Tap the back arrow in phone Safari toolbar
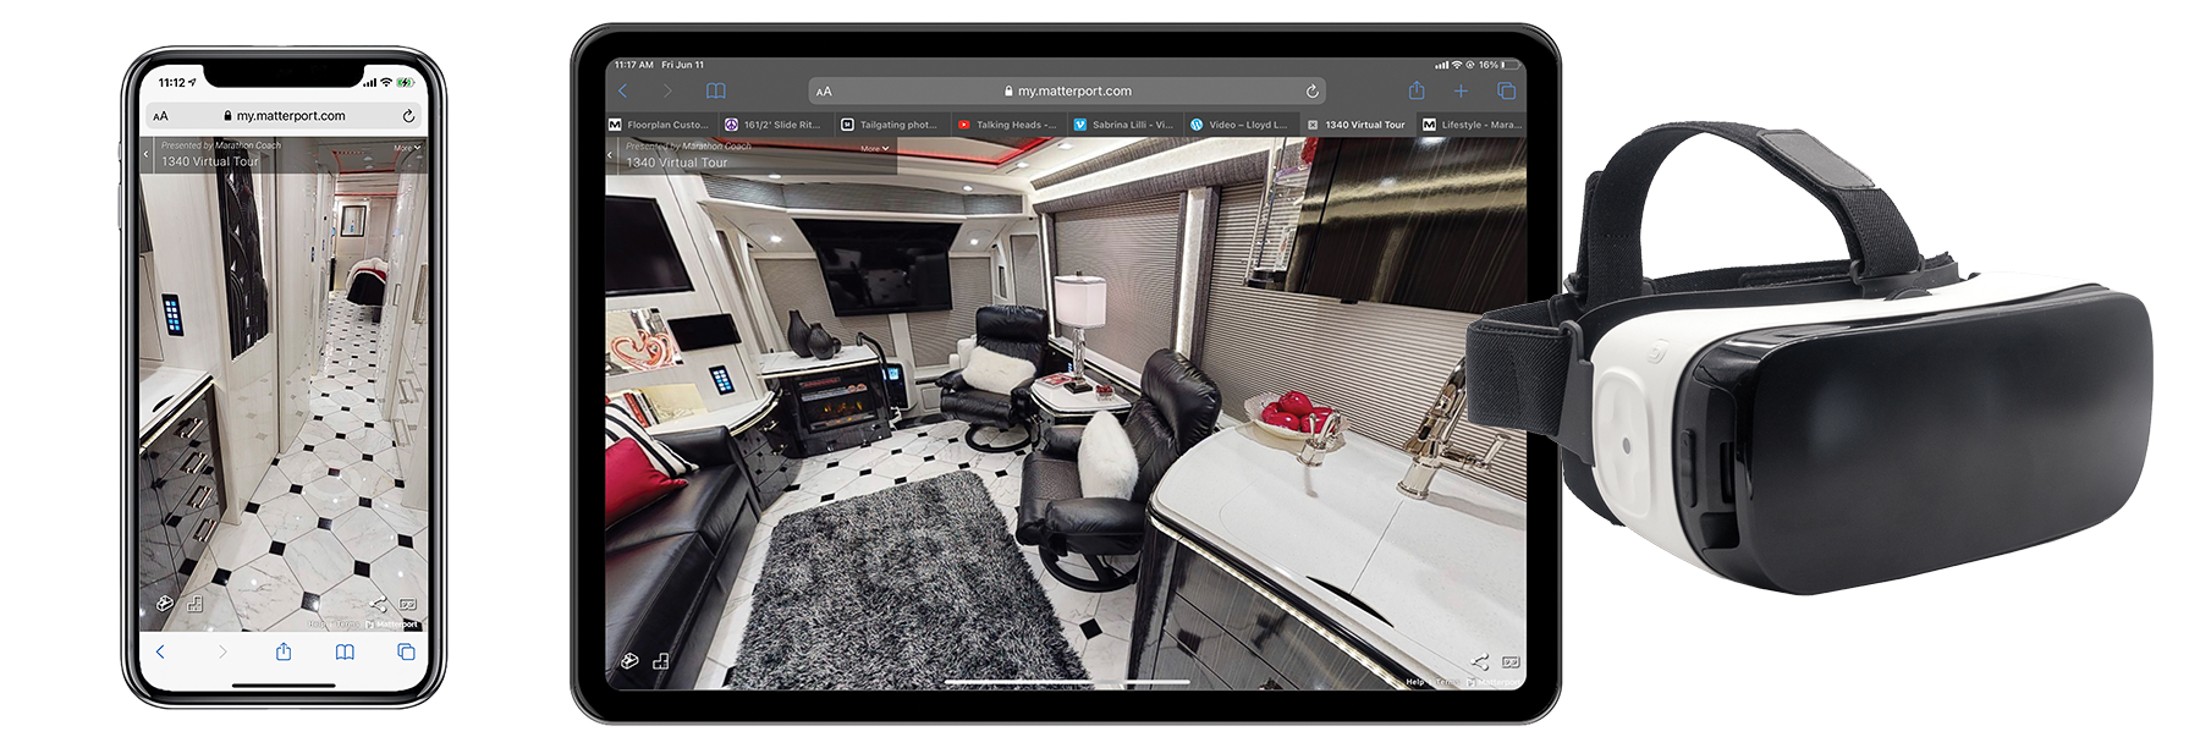Viewport: 2200px width, 748px height. coord(160,652)
